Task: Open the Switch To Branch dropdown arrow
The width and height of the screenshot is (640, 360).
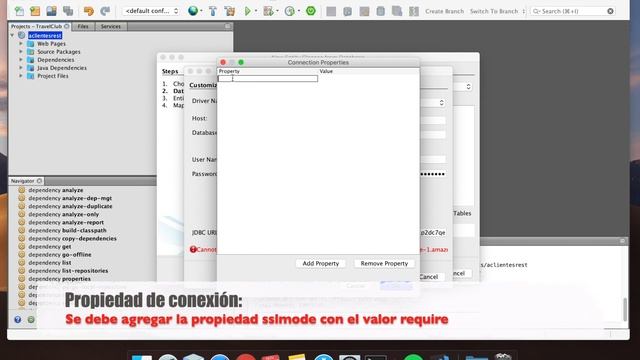Action: tap(523, 11)
